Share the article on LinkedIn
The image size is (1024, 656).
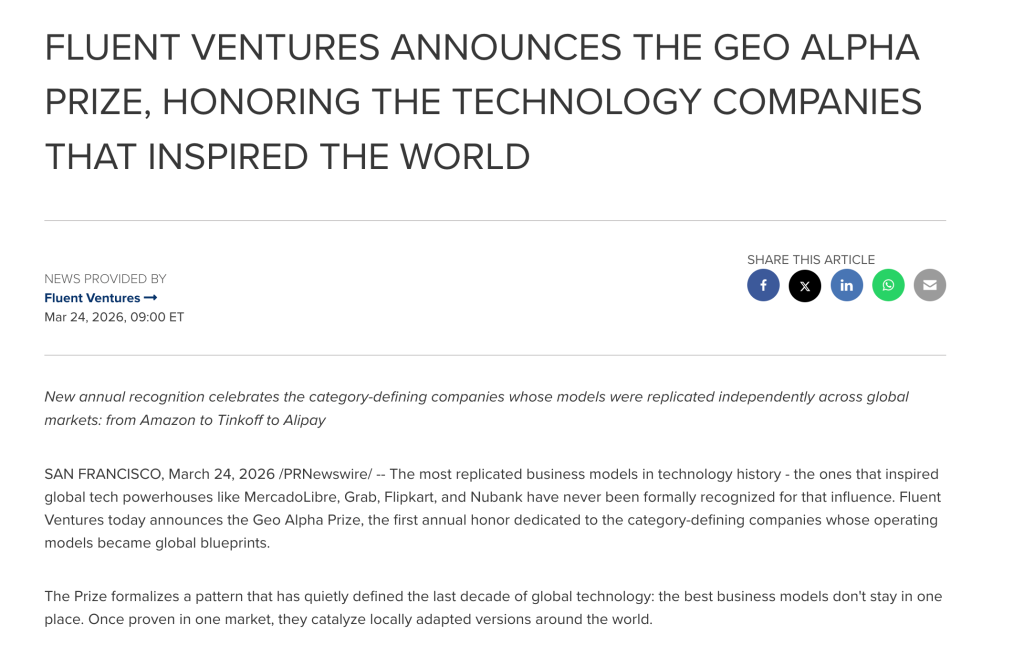coord(846,286)
